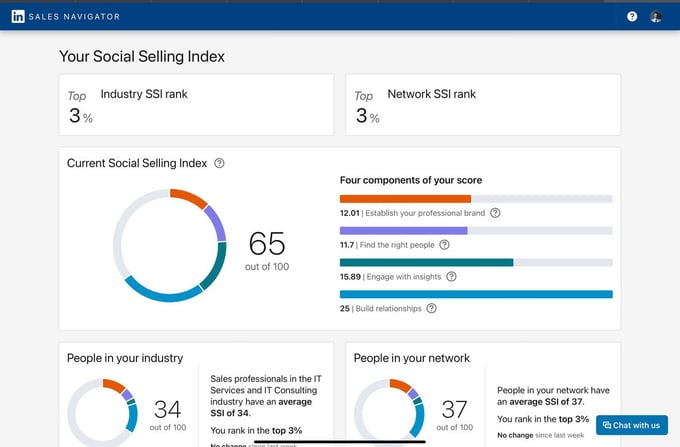Click the Your Social Selling Index title

tap(142, 56)
